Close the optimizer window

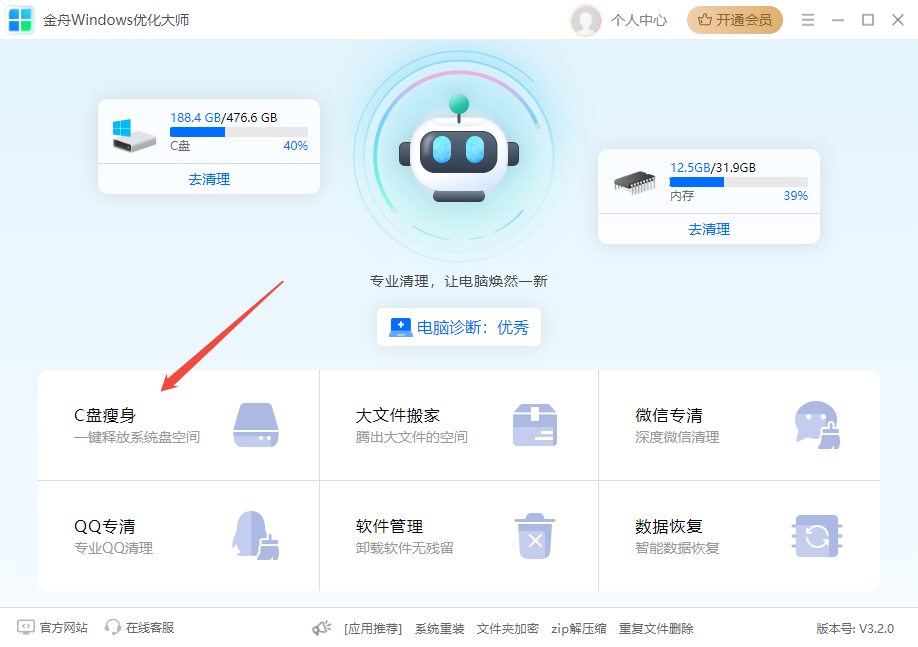click(898, 20)
